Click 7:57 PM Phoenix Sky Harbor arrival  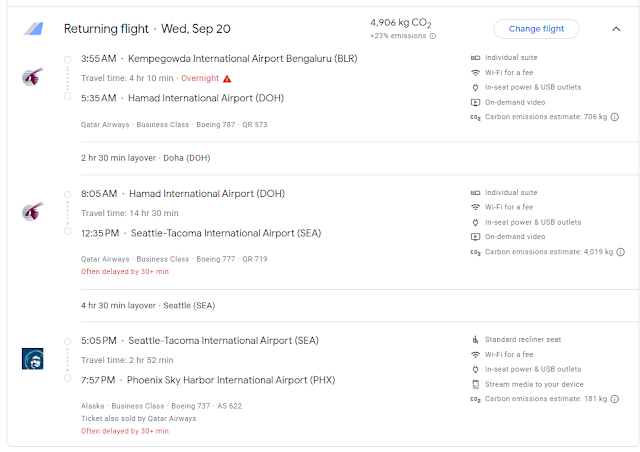pyautogui.click(x=208, y=380)
